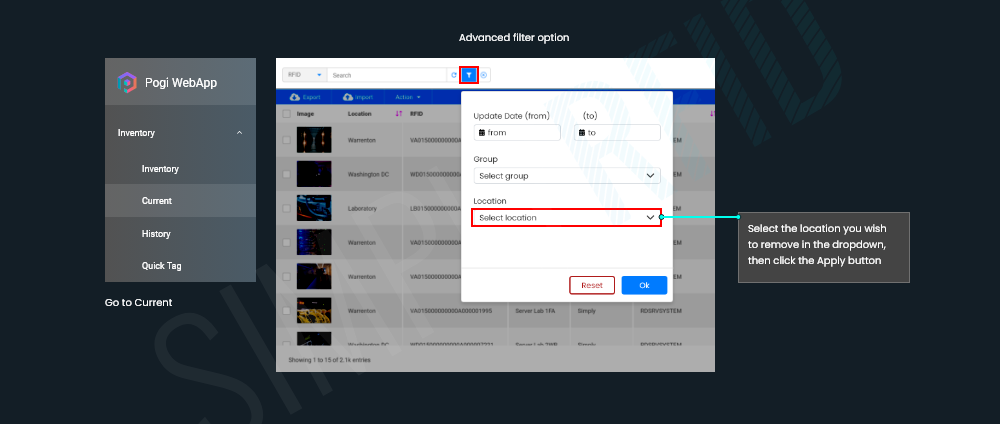This screenshot has width=1000, height=424.
Task: Click the Update Date to field
Action: (x=617, y=133)
